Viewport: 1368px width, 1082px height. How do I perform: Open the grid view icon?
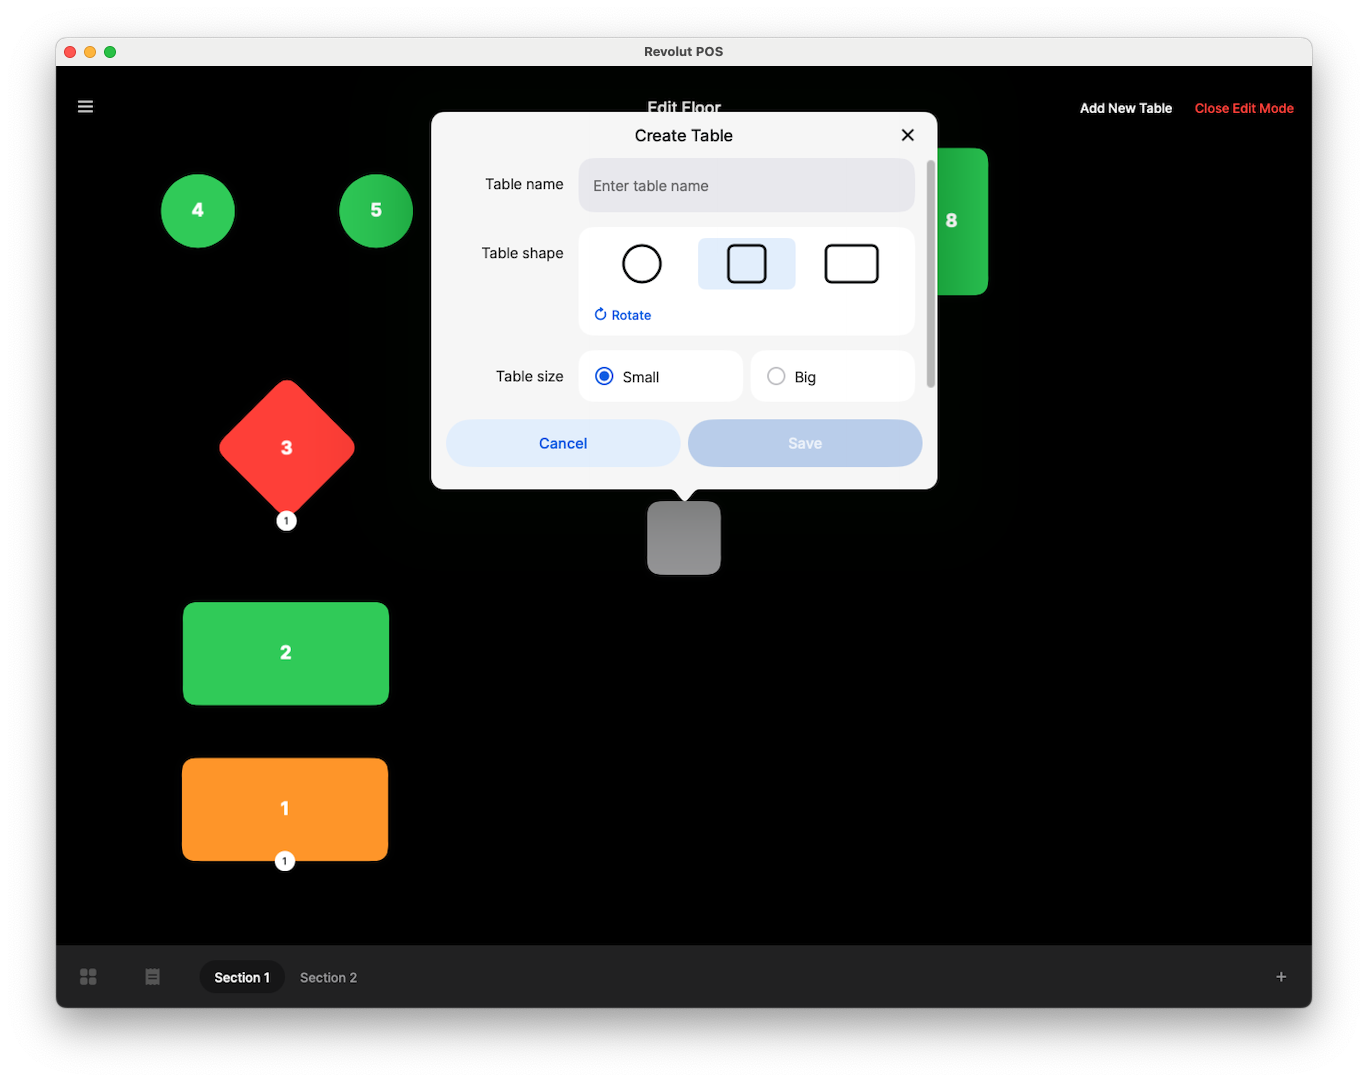click(x=88, y=977)
